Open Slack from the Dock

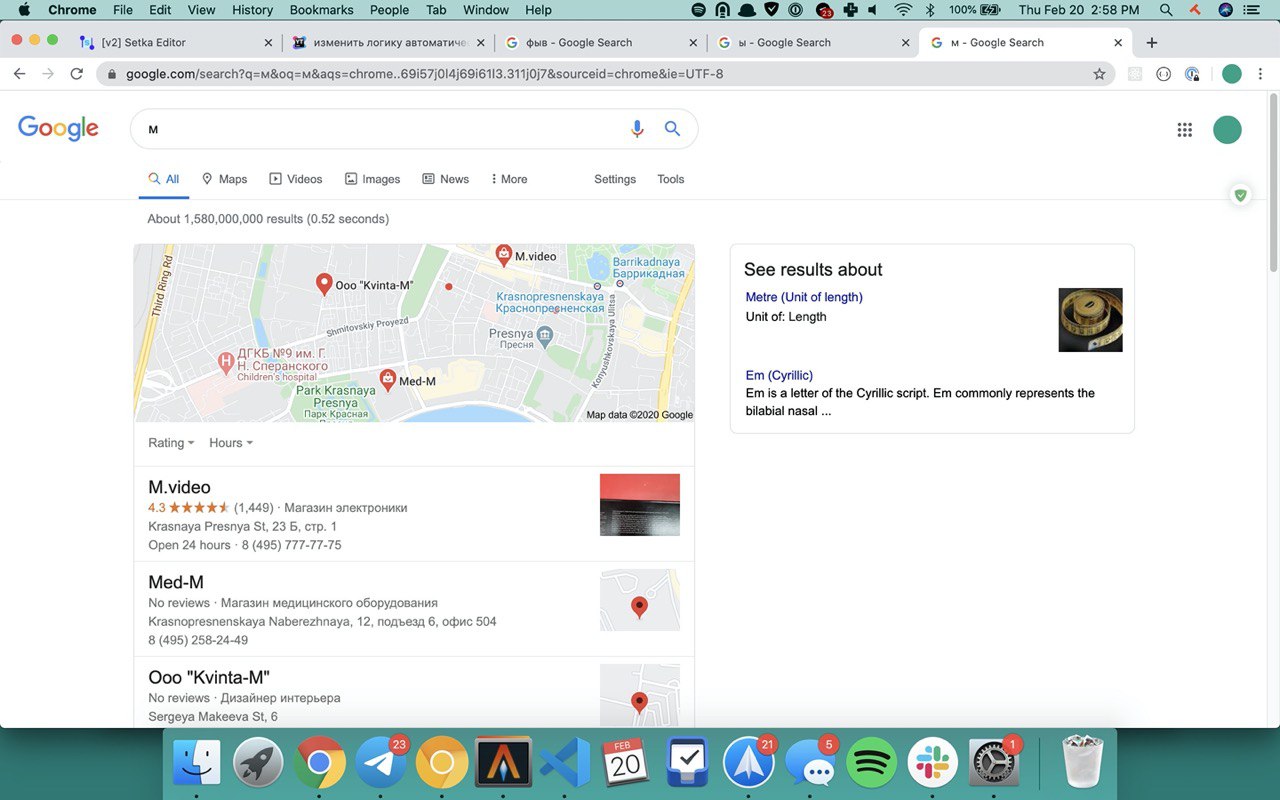pyautogui.click(x=932, y=764)
